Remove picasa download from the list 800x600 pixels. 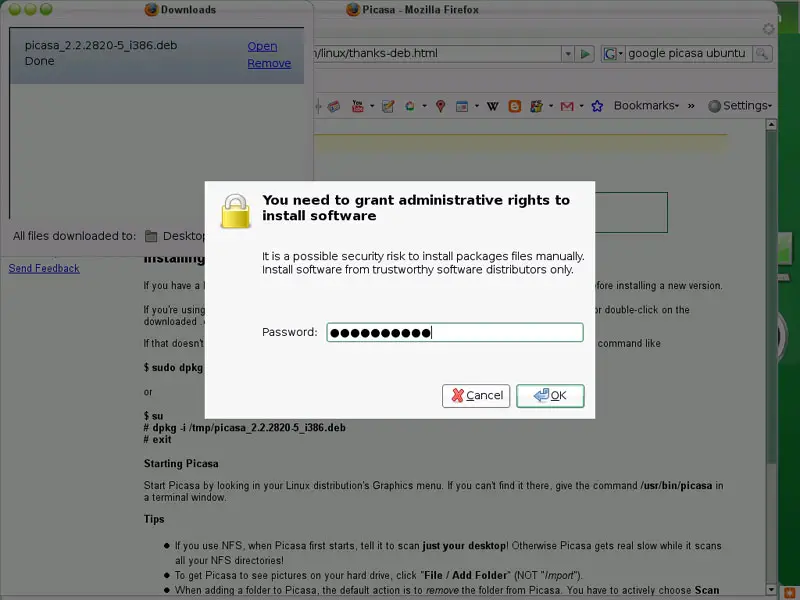point(269,63)
